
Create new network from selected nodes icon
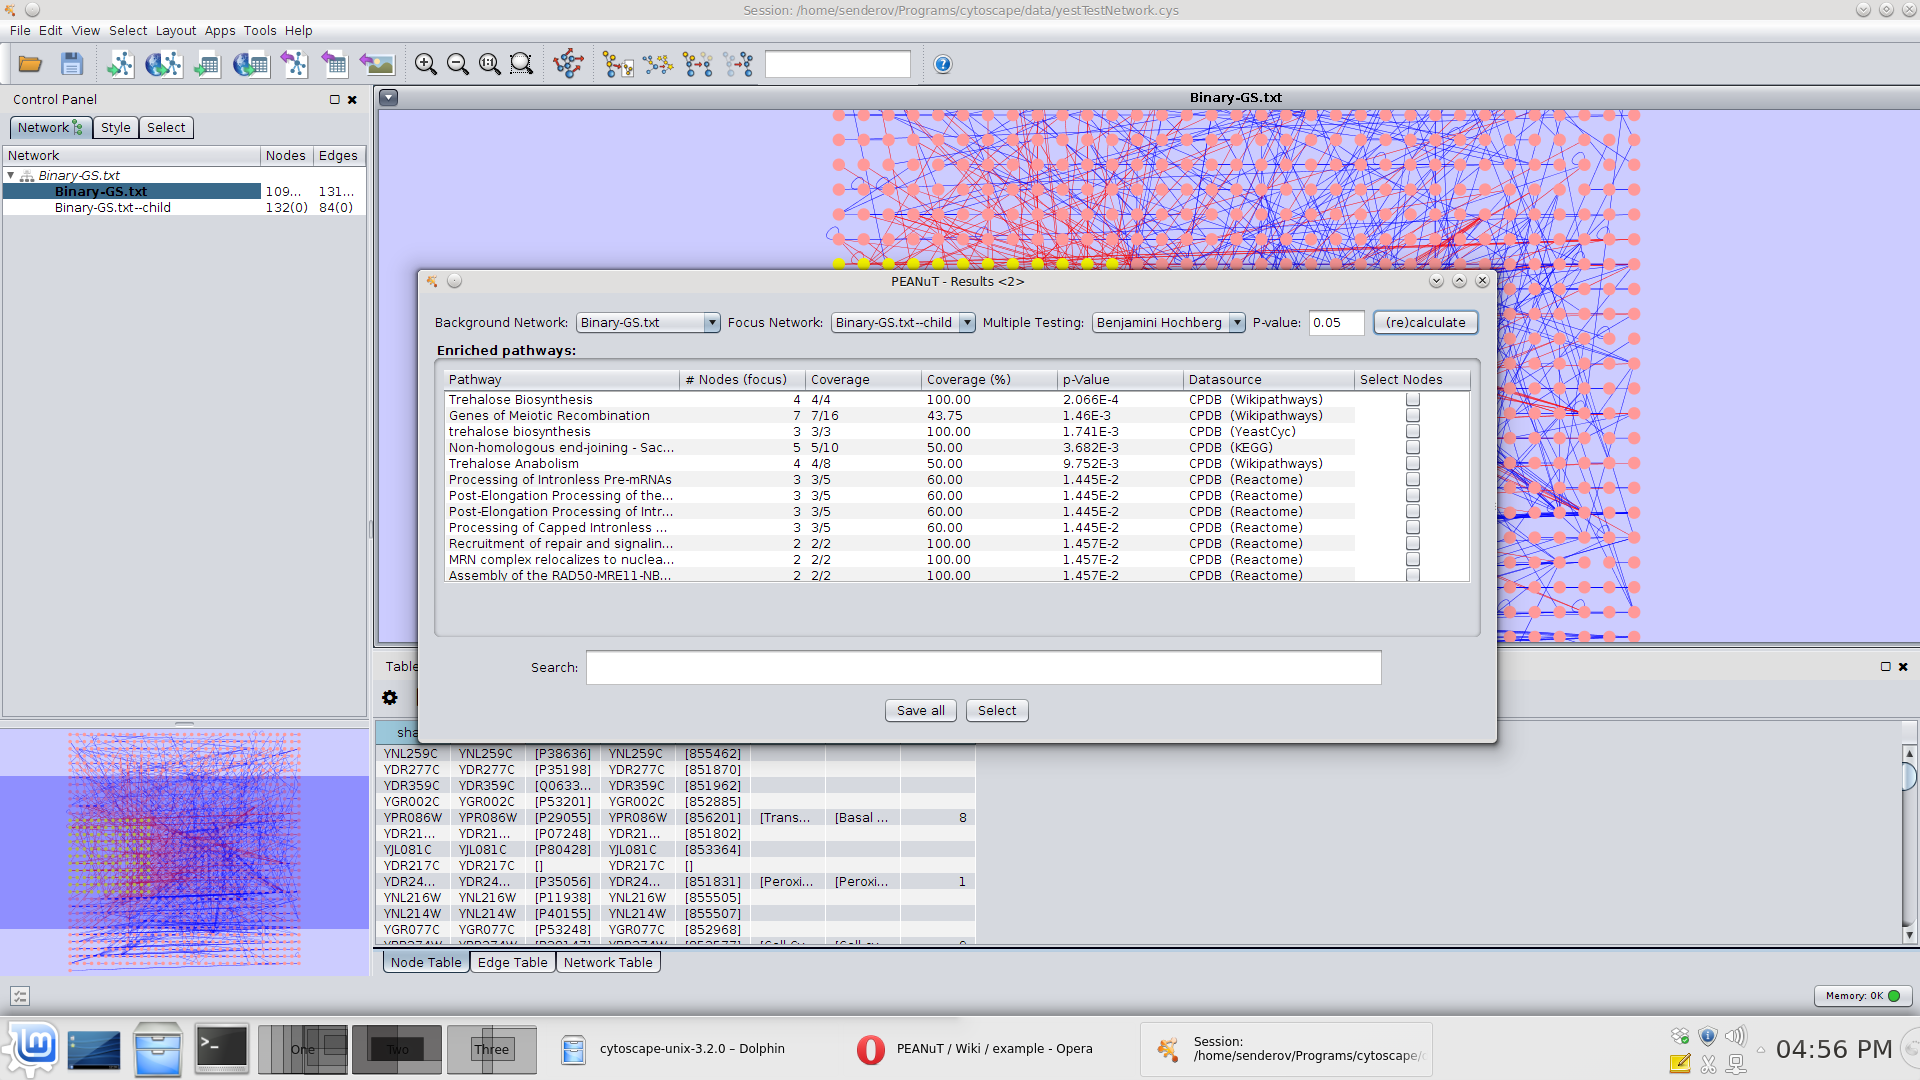tap(618, 64)
